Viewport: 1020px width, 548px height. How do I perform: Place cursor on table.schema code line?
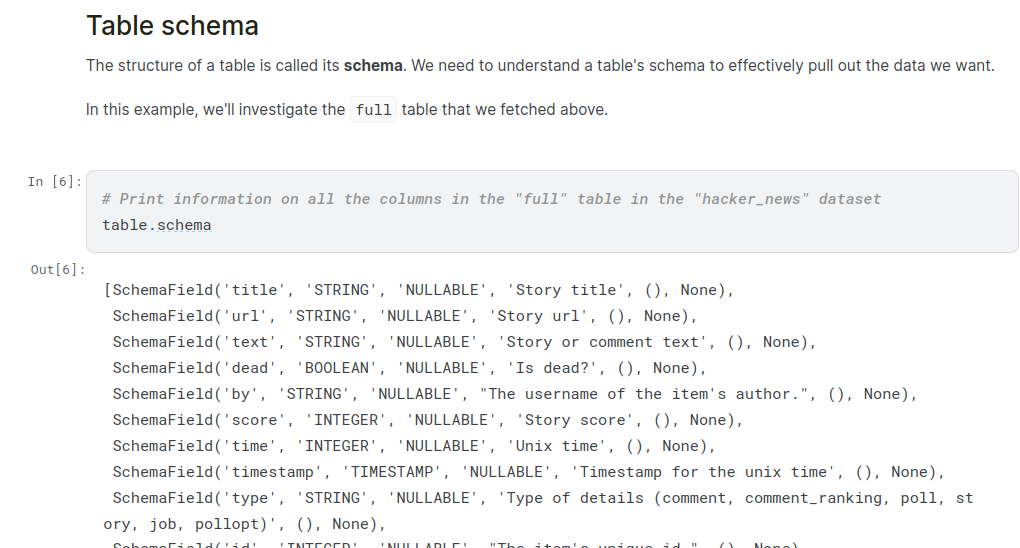[x=157, y=225]
